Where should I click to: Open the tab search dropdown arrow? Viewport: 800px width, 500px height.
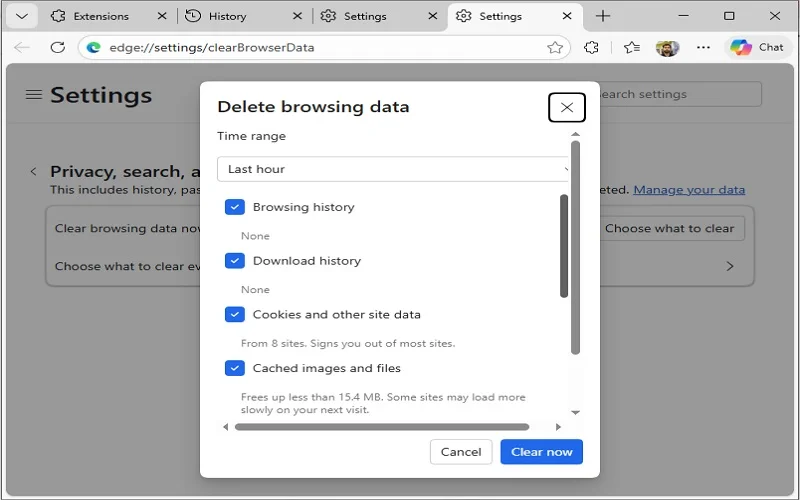[x=22, y=16]
